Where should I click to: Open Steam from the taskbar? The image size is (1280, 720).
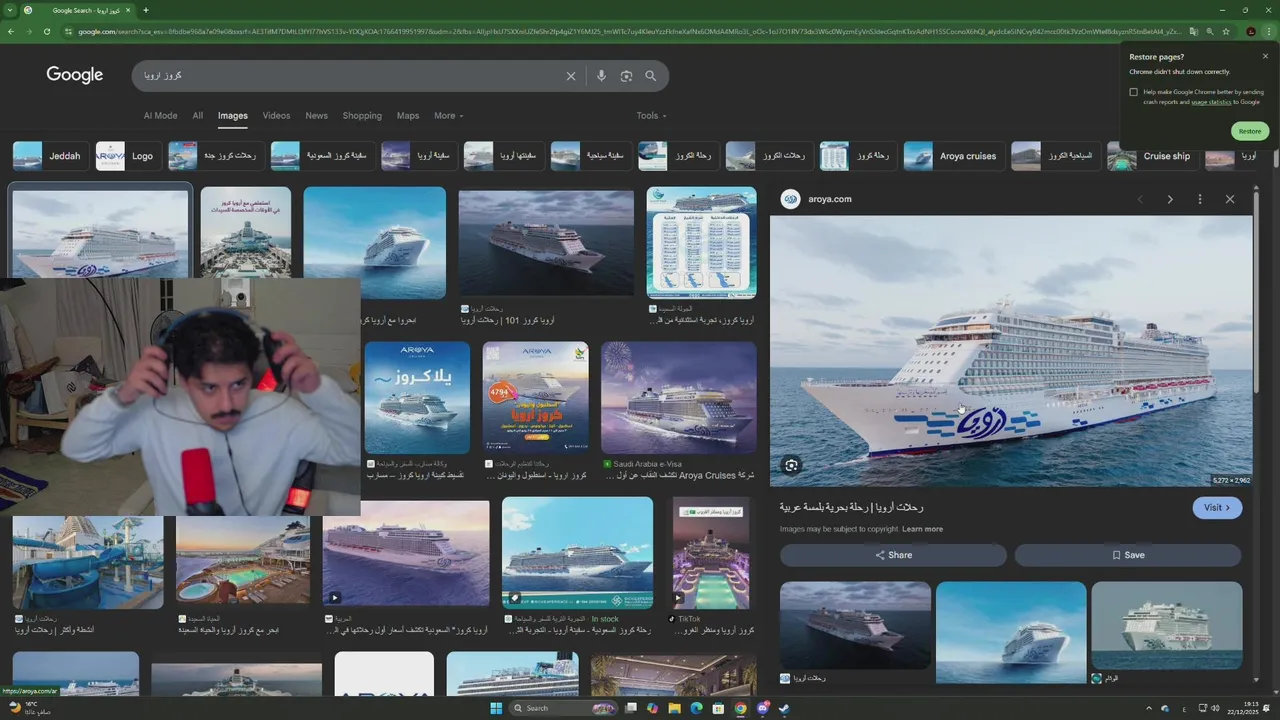784,708
